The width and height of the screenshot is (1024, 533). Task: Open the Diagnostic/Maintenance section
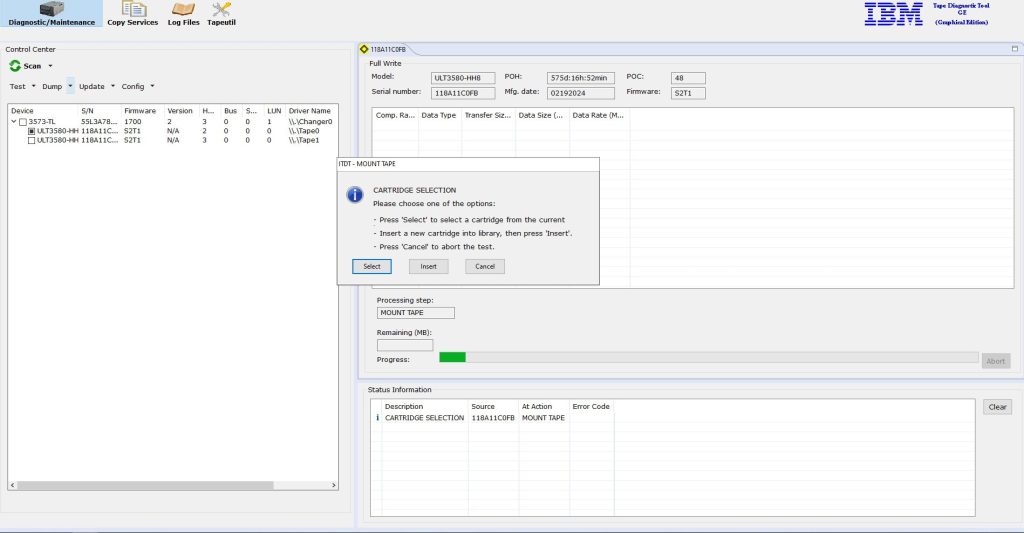point(51,14)
